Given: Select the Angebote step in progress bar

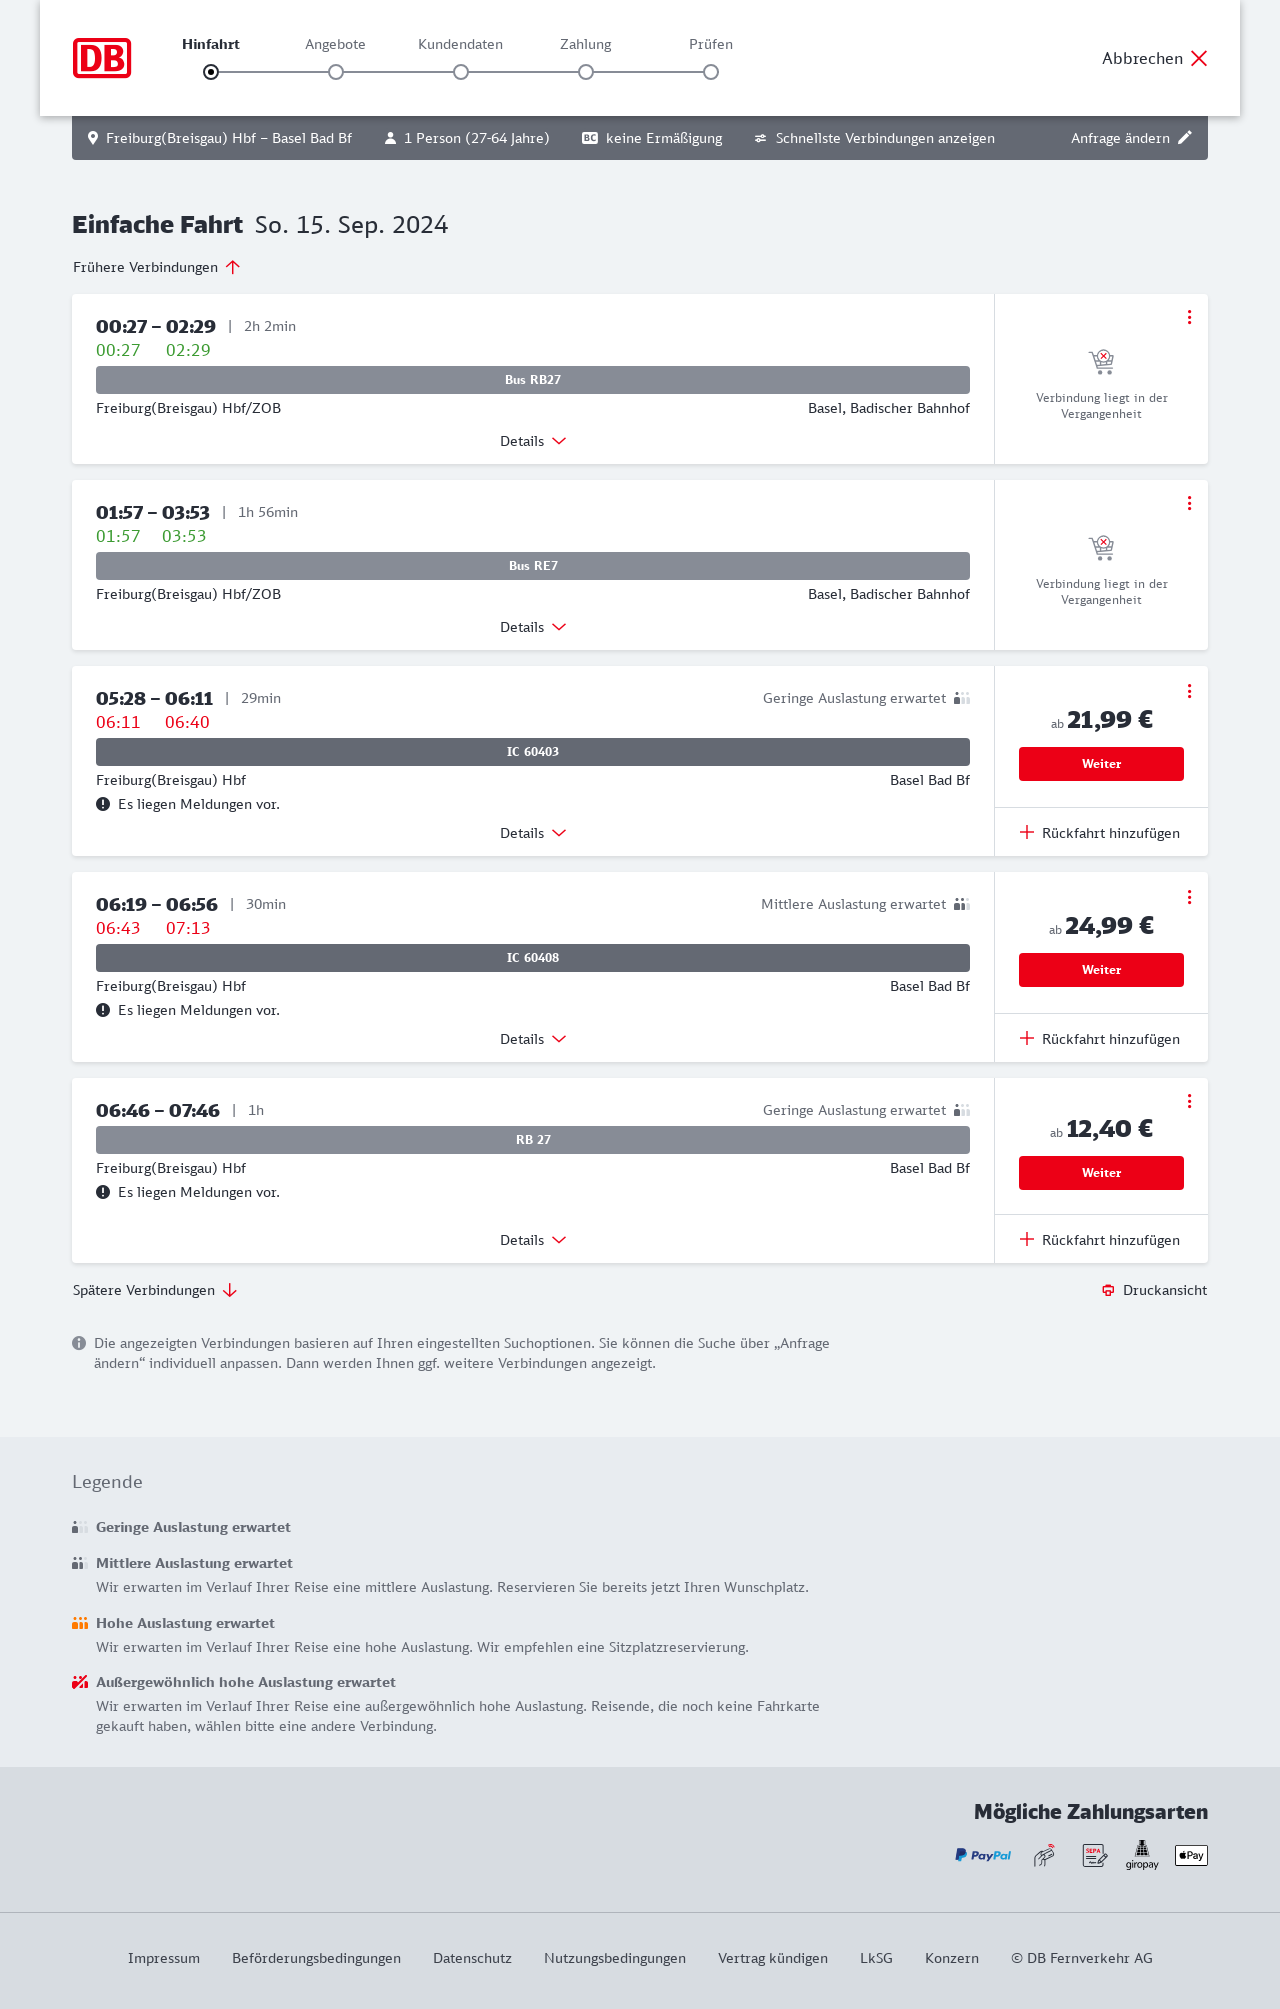Looking at the screenshot, I should coord(336,71).
